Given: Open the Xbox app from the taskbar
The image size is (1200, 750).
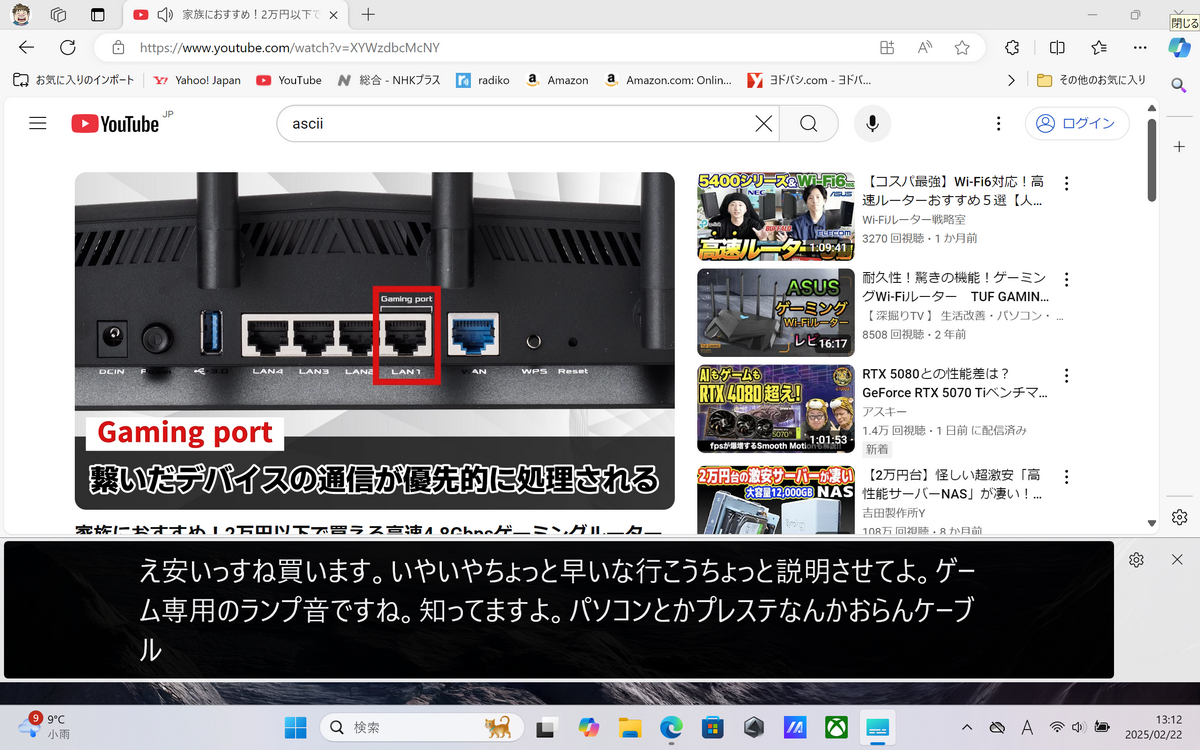Looking at the screenshot, I should [837, 727].
